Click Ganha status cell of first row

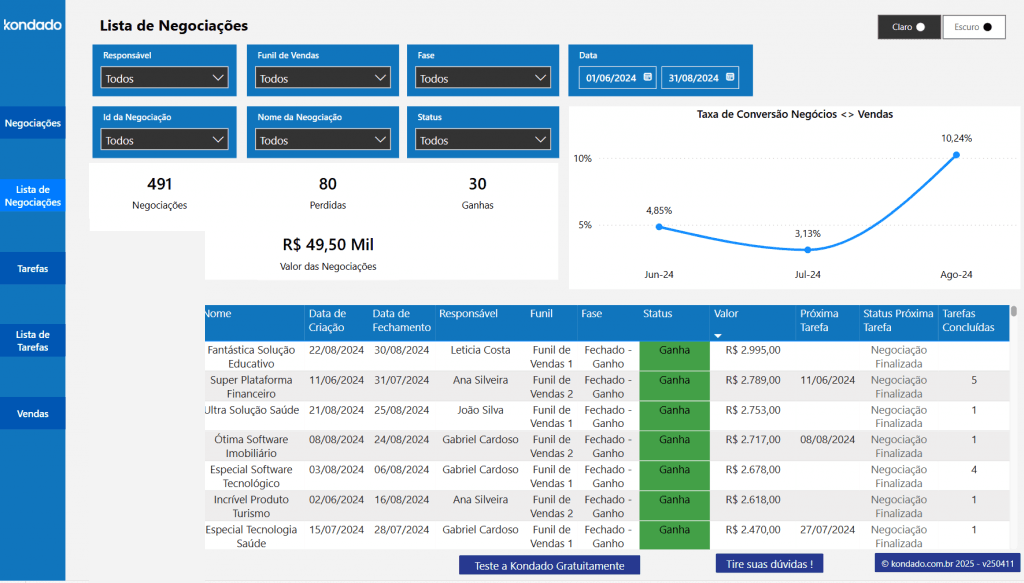tap(675, 356)
